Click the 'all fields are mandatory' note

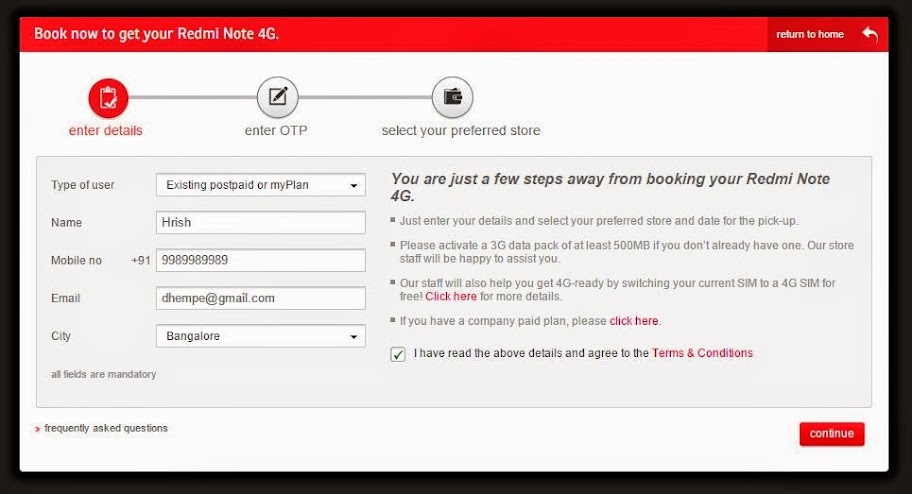point(104,374)
